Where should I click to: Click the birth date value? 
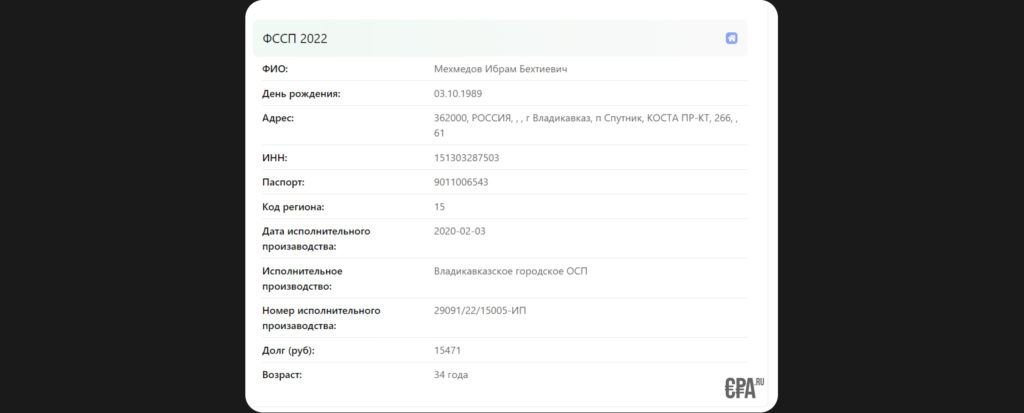[459, 93]
